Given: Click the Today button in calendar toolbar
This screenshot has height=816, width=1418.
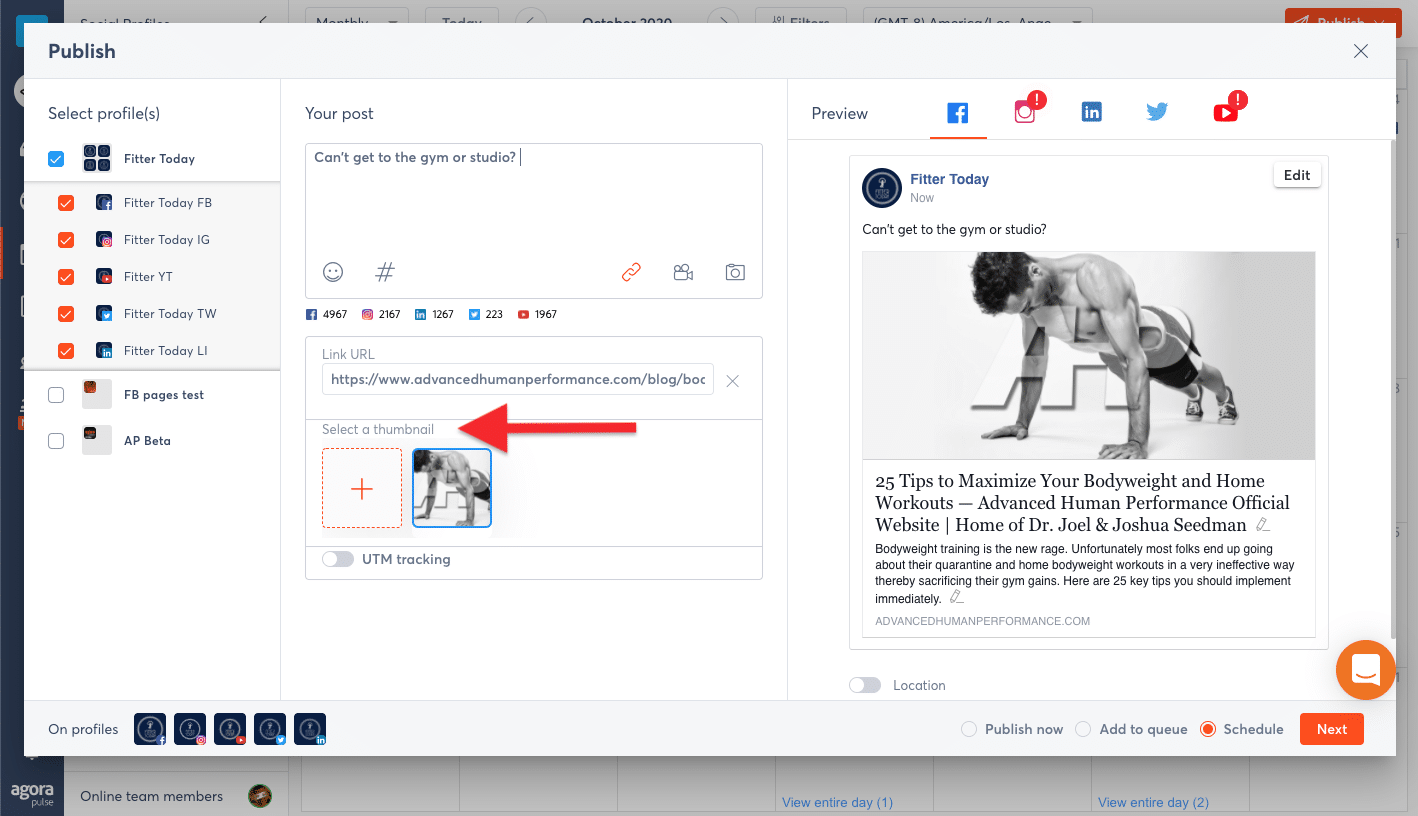Looking at the screenshot, I should [461, 21].
